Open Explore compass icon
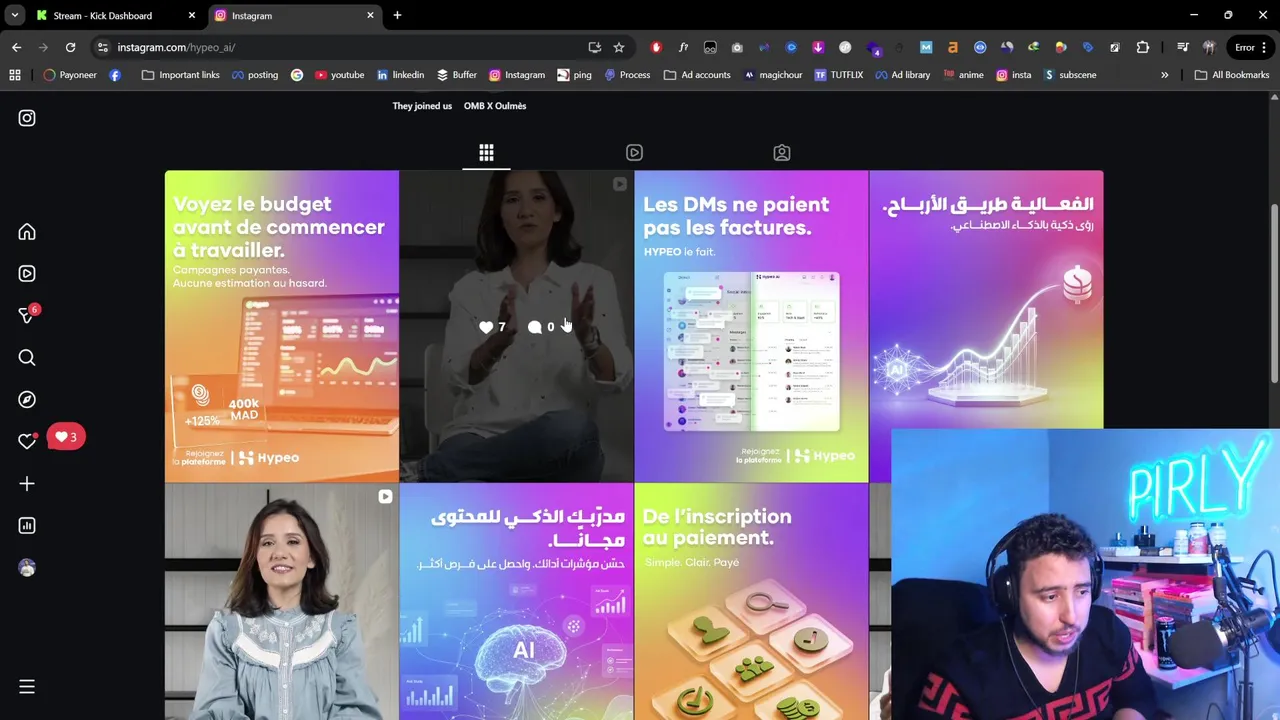Image resolution: width=1280 pixels, height=720 pixels. (x=27, y=400)
